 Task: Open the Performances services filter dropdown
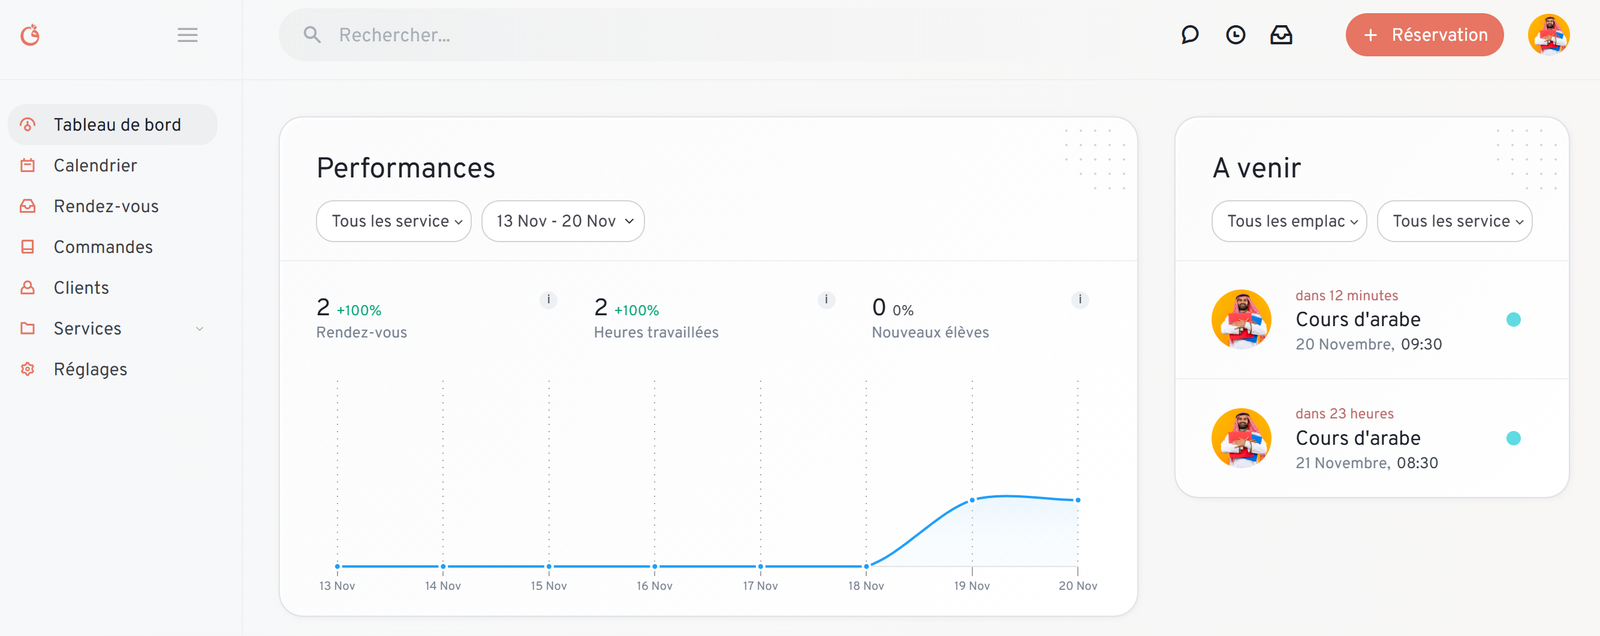point(394,221)
